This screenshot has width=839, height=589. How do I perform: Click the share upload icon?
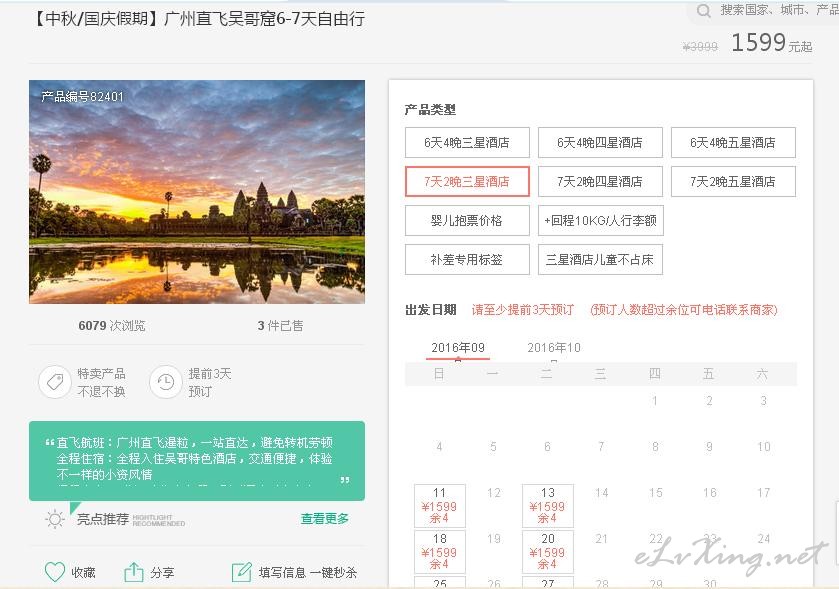pos(134,572)
